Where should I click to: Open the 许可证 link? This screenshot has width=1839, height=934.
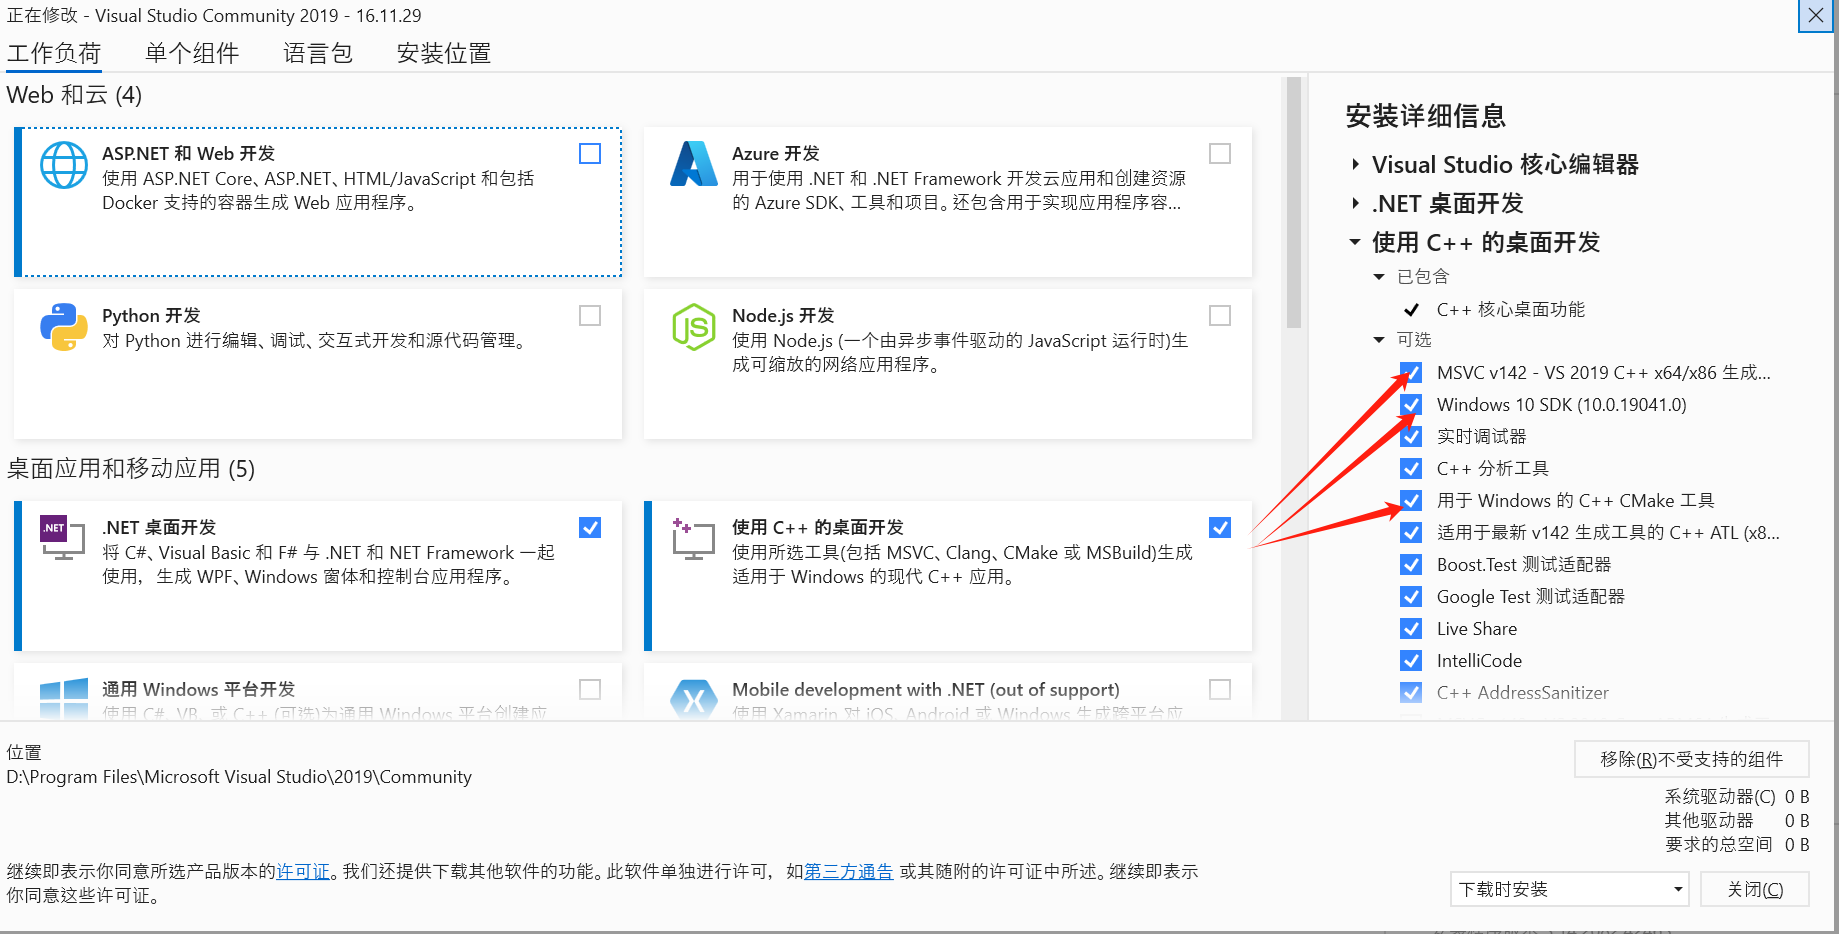[x=303, y=871]
